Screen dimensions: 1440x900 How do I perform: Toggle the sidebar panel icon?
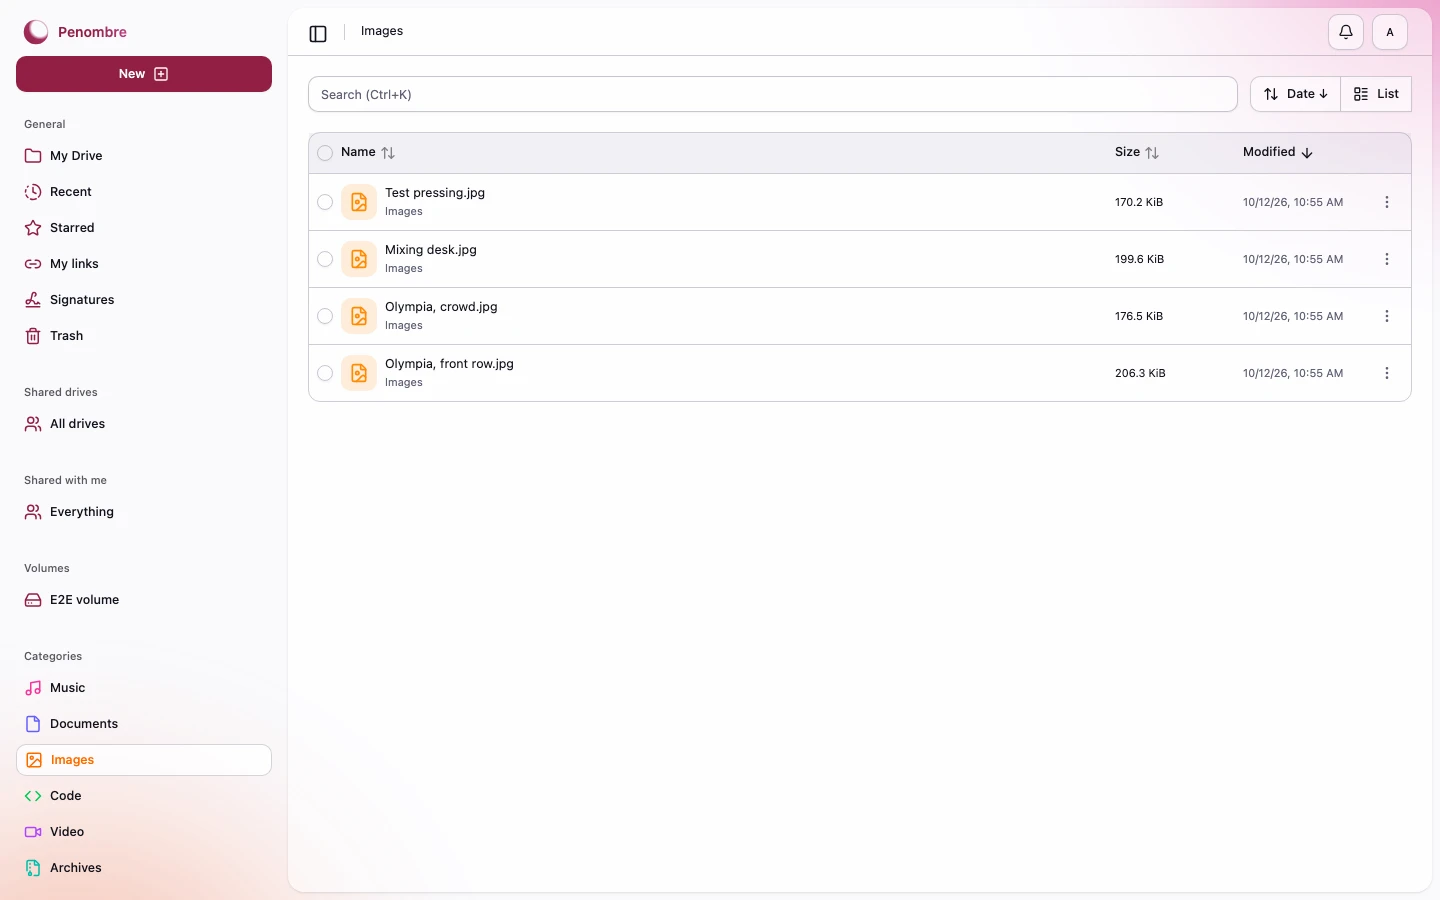pyautogui.click(x=318, y=34)
